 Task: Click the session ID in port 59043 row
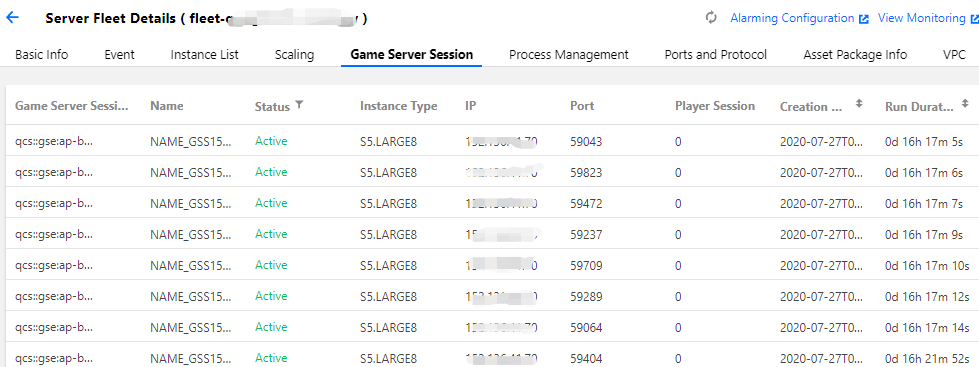tap(54, 142)
